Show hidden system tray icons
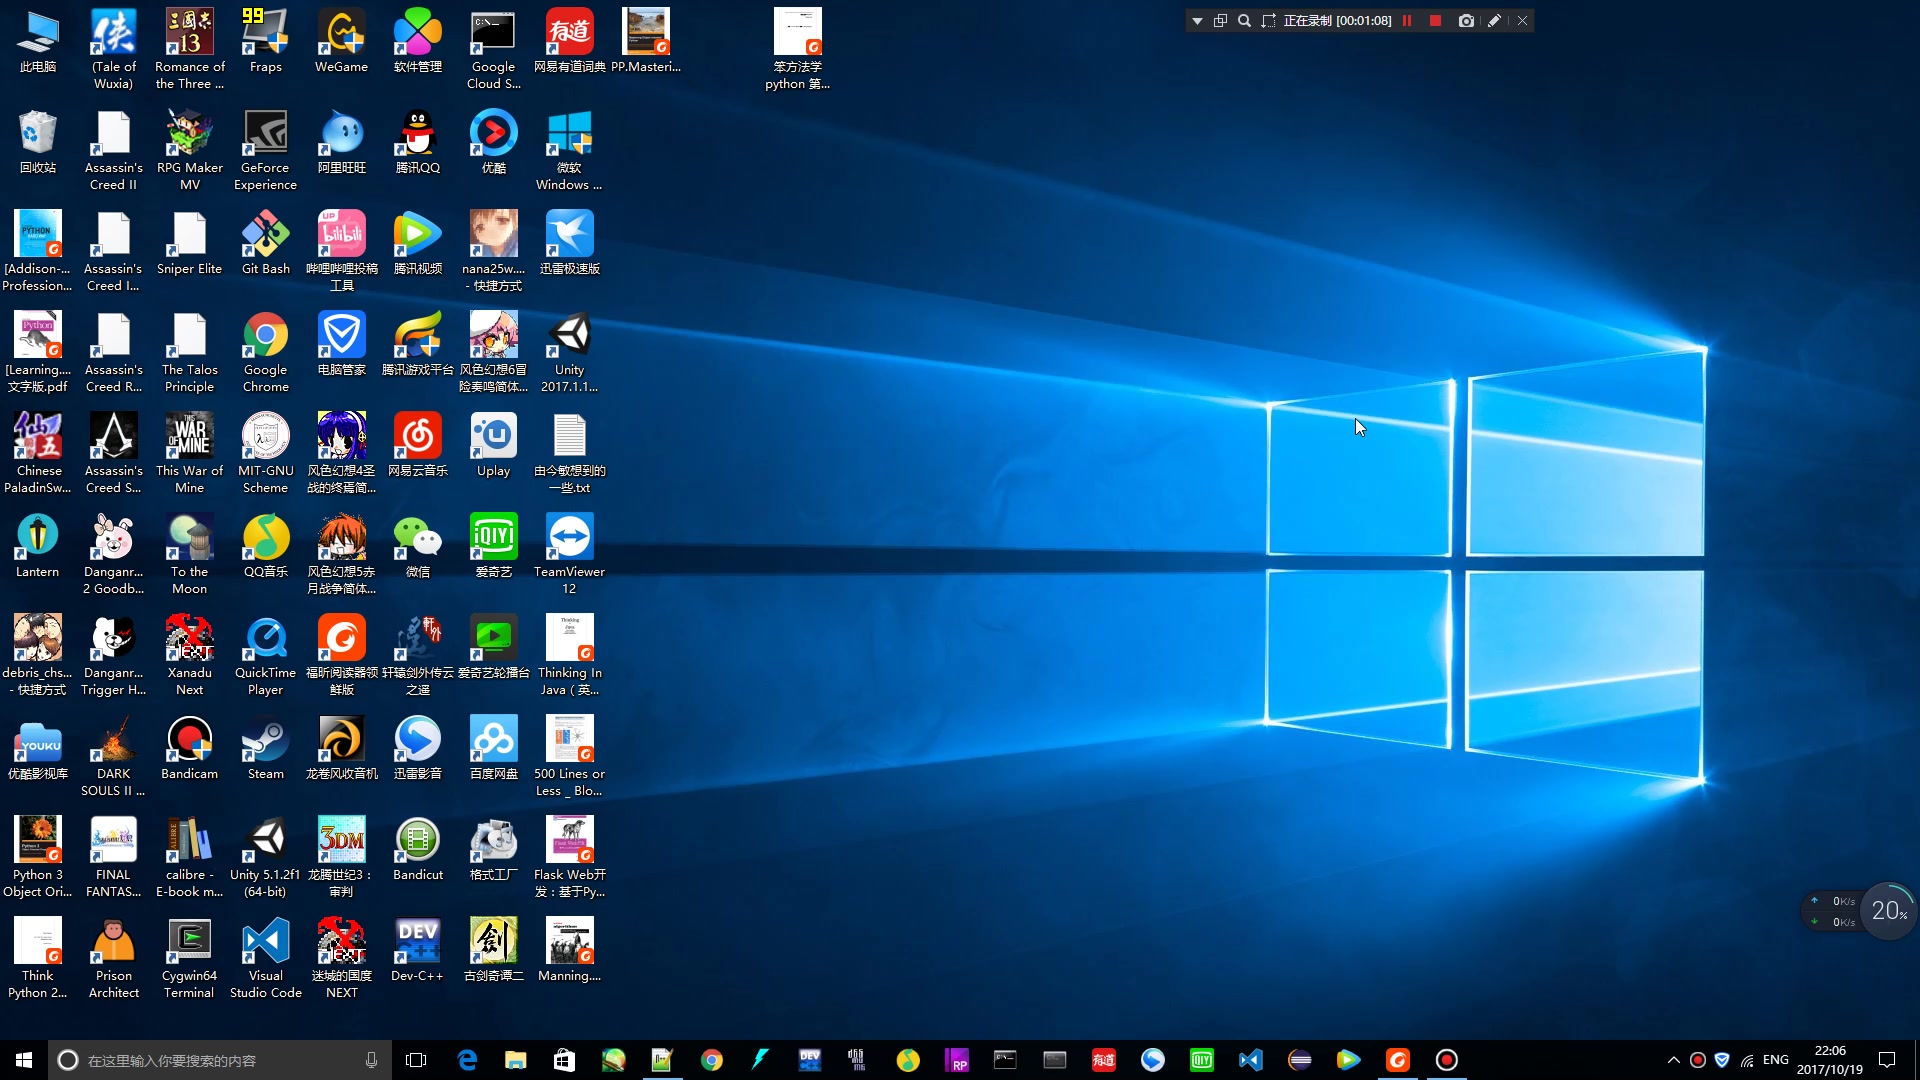 (x=1673, y=1060)
